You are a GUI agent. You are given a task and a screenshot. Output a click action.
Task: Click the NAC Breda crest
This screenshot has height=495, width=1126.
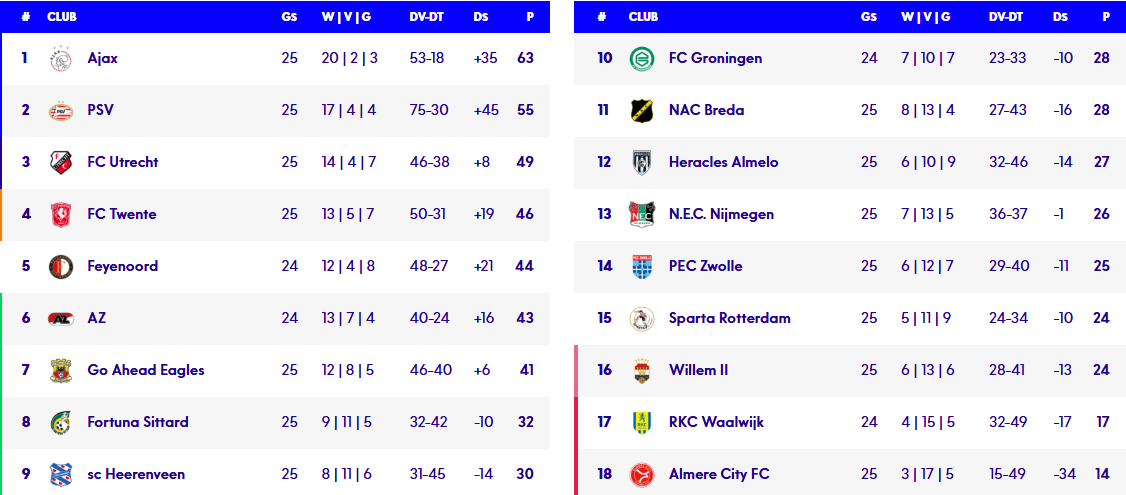point(641,110)
